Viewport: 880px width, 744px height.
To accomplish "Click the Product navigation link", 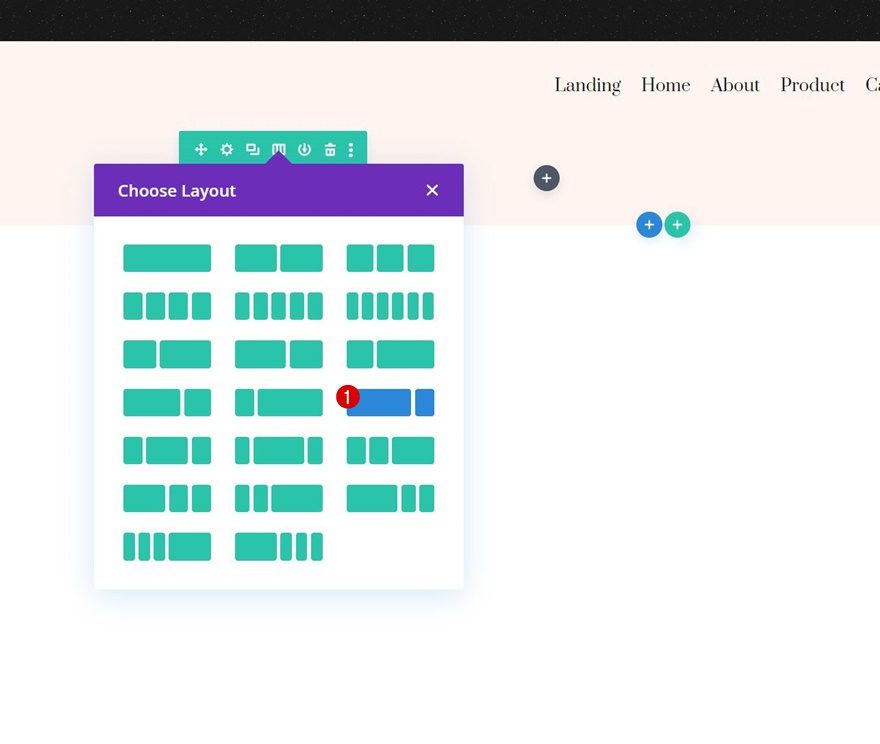I will [812, 86].
